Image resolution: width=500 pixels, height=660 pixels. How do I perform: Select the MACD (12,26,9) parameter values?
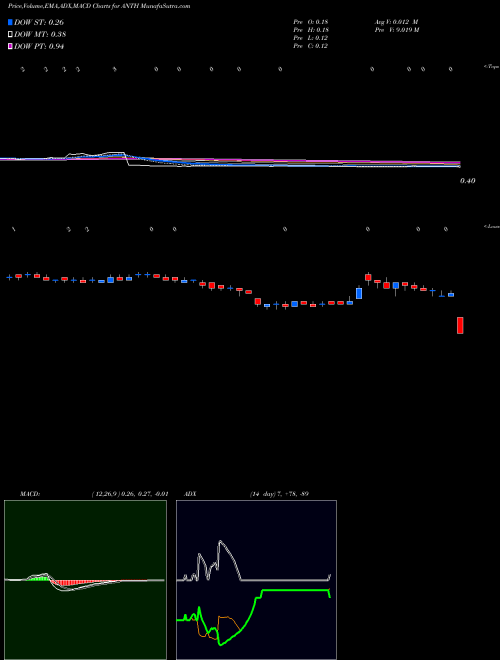click(130, 494)
